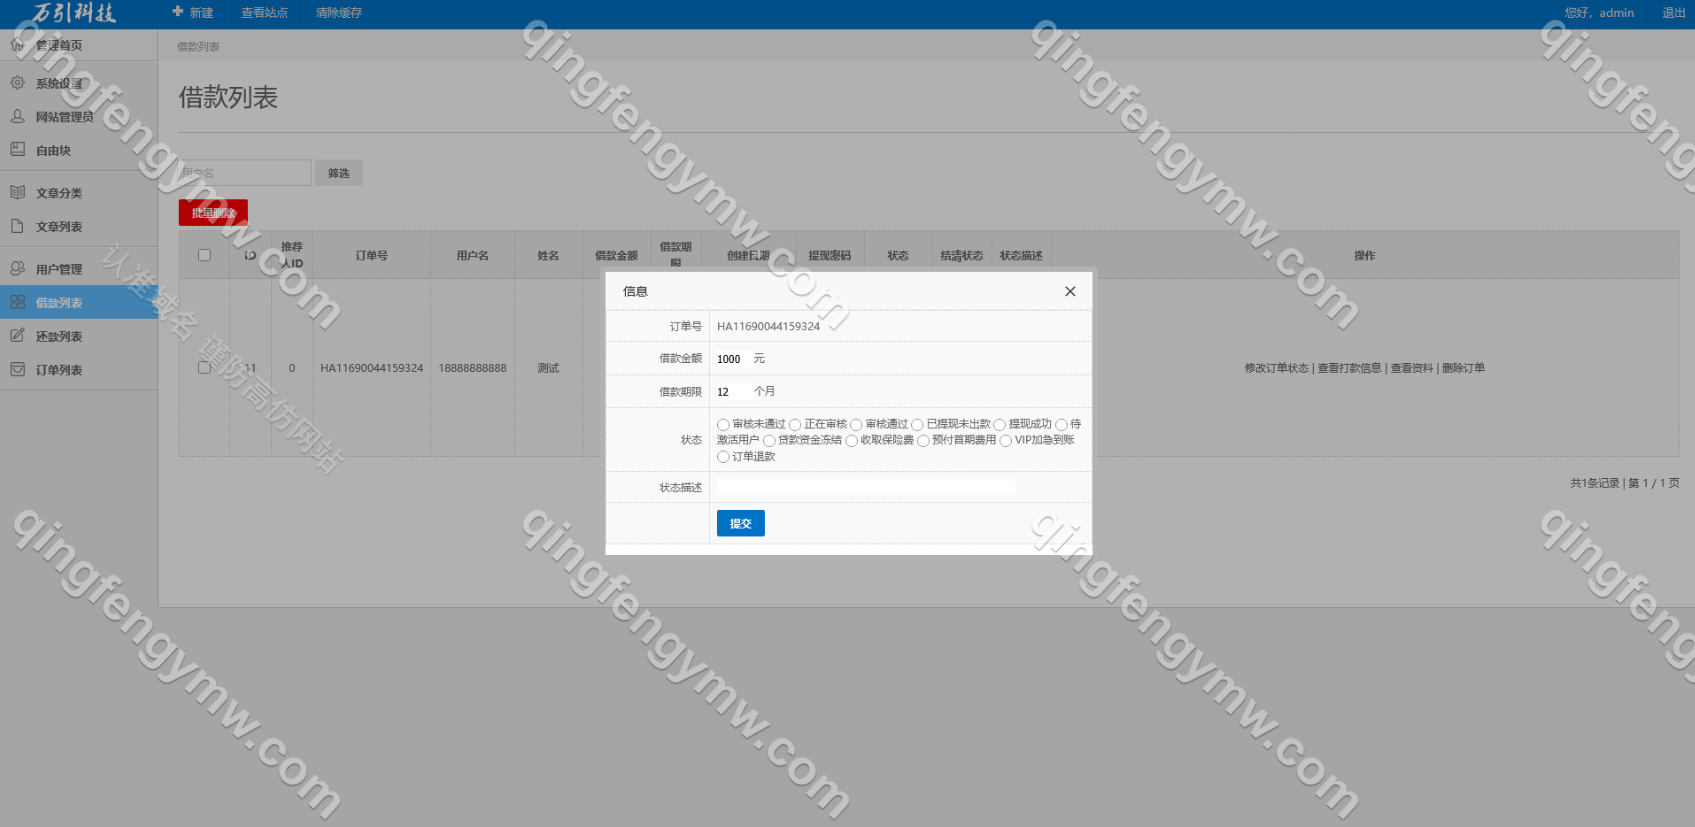Select the 待激活用户 status radio

(1062, 425)
